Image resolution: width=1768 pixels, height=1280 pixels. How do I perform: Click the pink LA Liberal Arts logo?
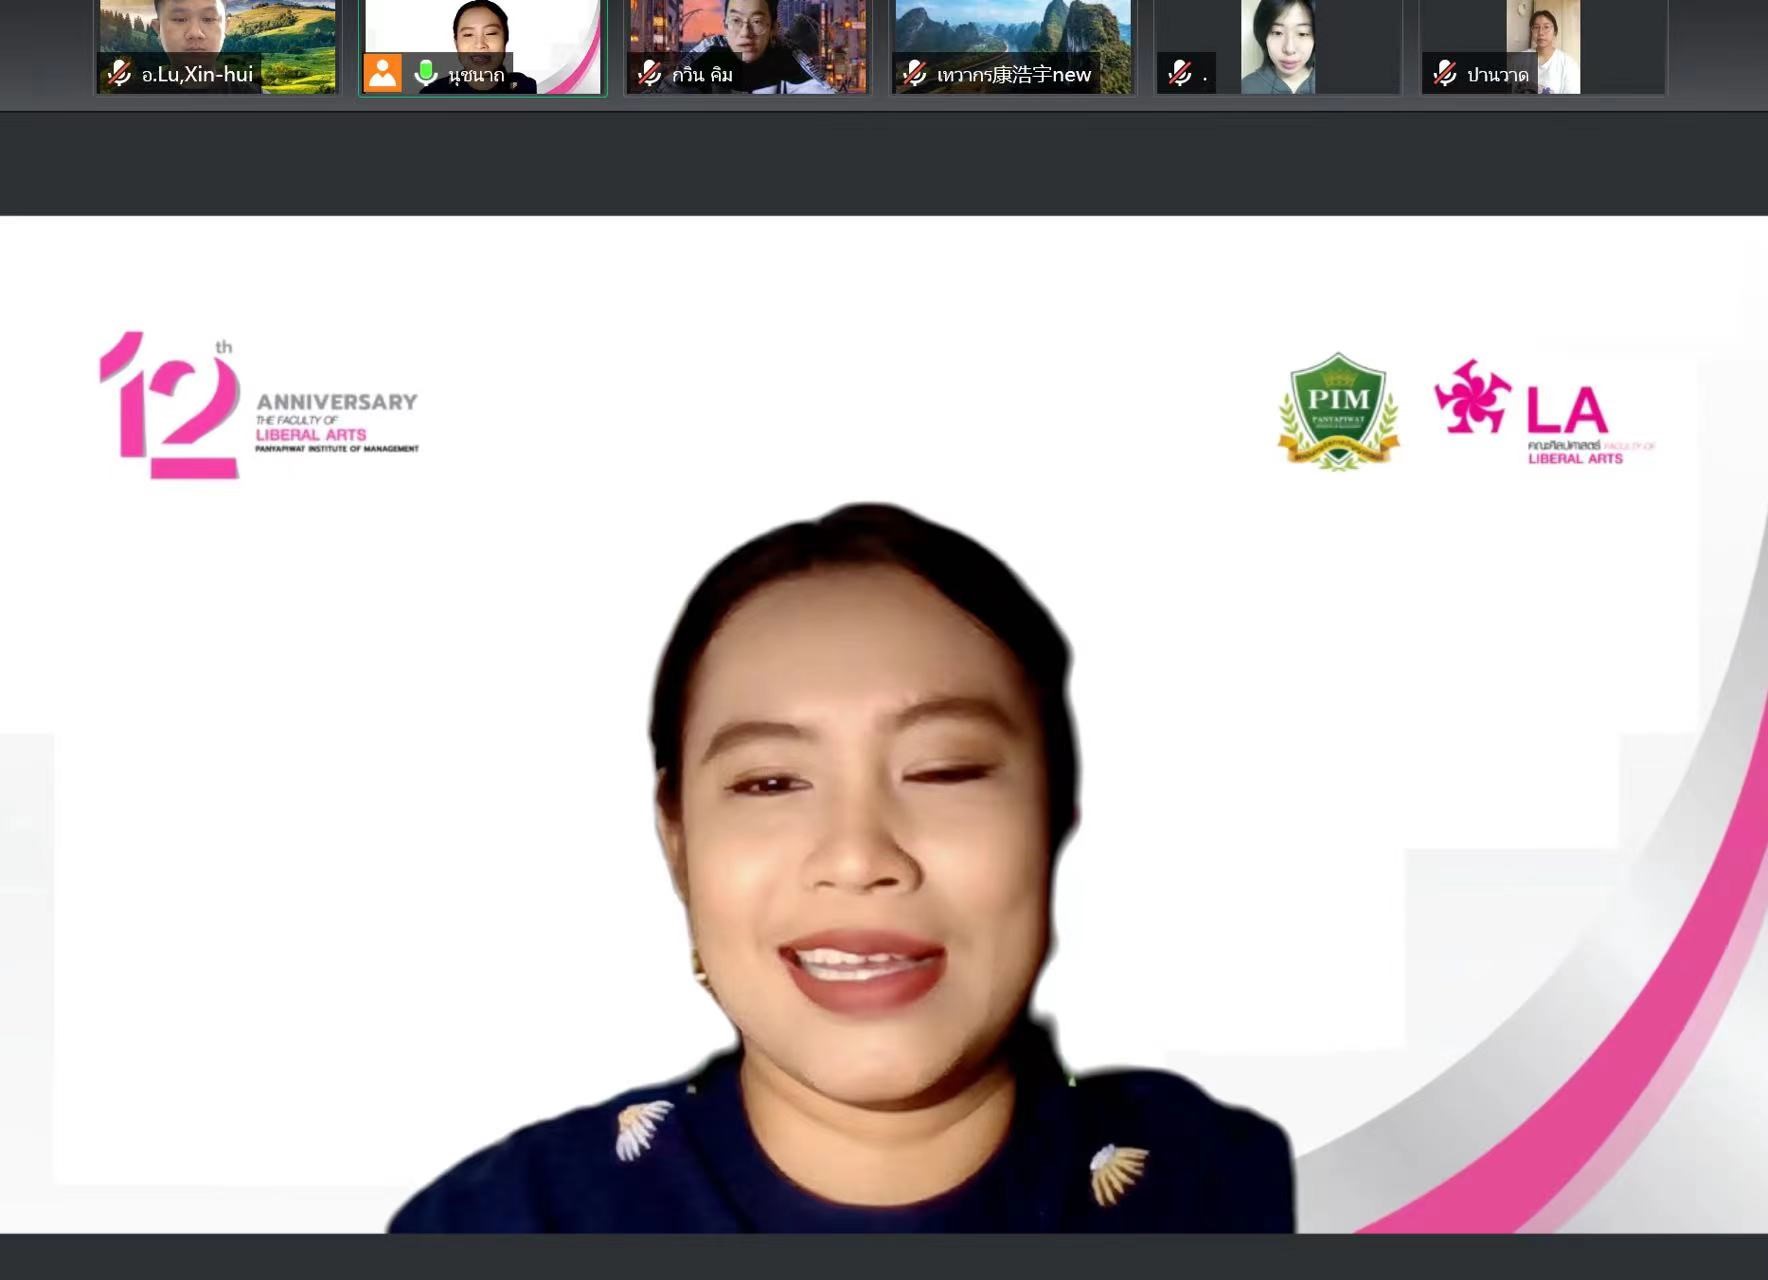[1542, 412]
